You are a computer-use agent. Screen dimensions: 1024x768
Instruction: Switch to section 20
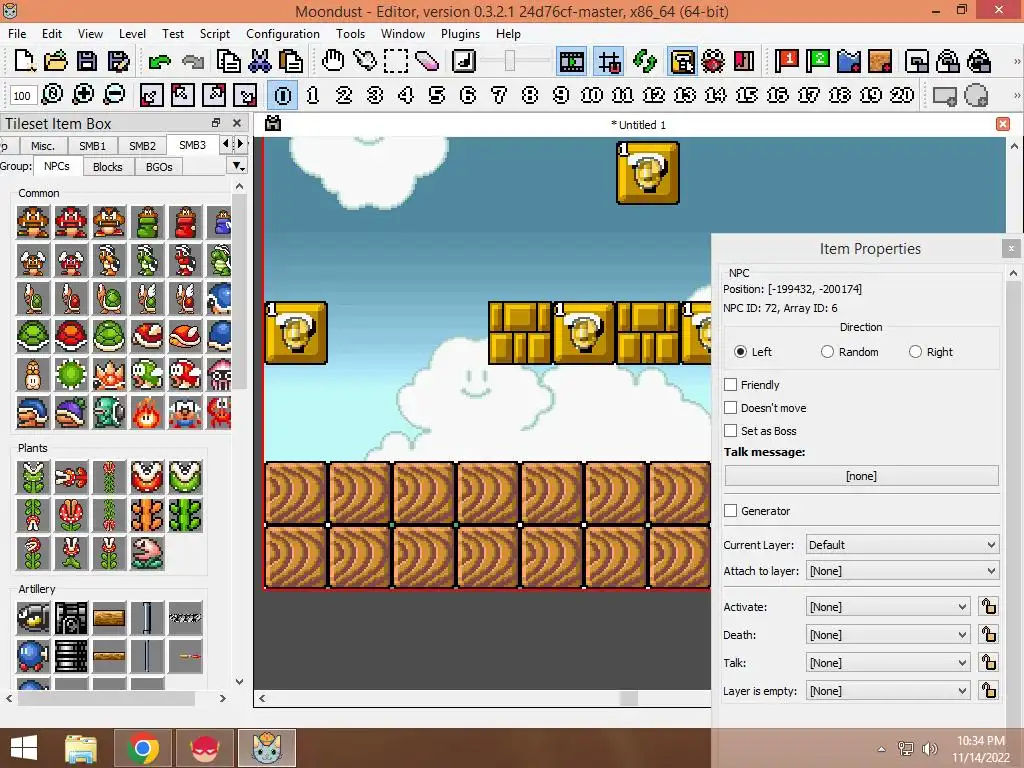(x=902, y=95)
